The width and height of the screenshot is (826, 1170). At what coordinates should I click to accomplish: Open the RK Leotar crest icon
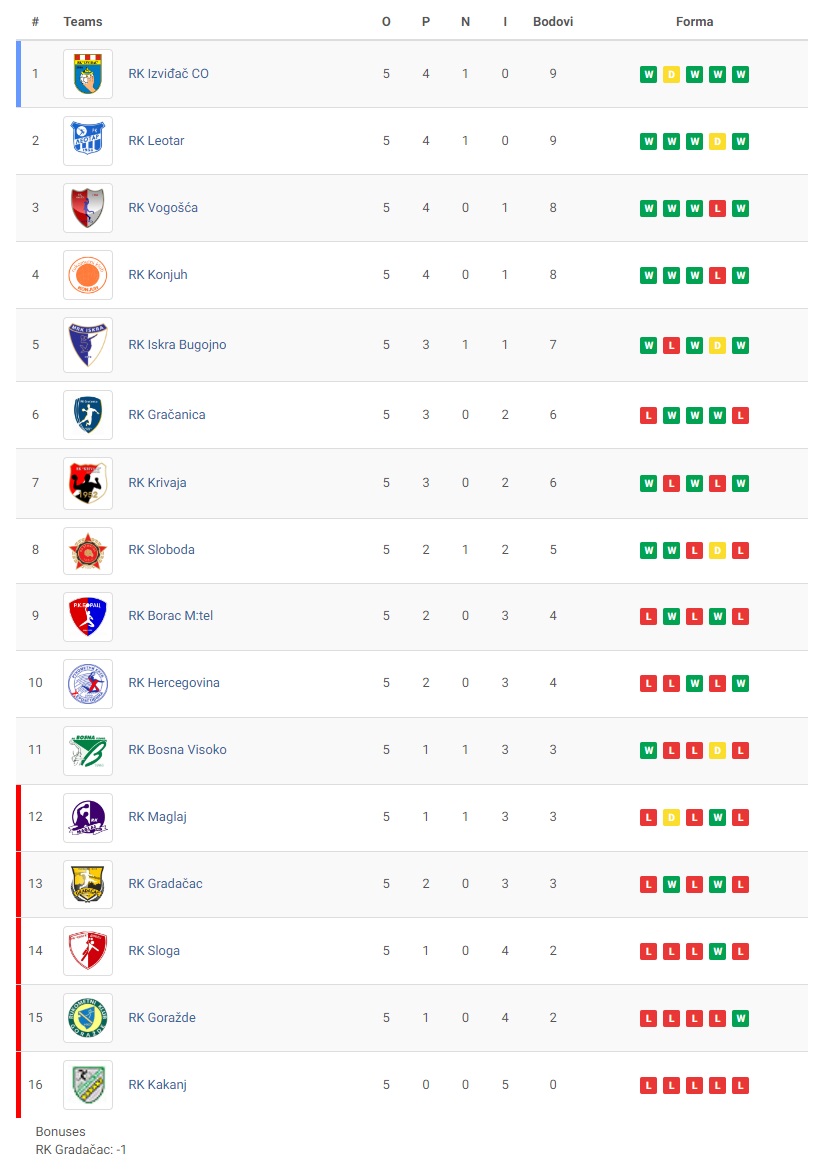tap(88, 141)
